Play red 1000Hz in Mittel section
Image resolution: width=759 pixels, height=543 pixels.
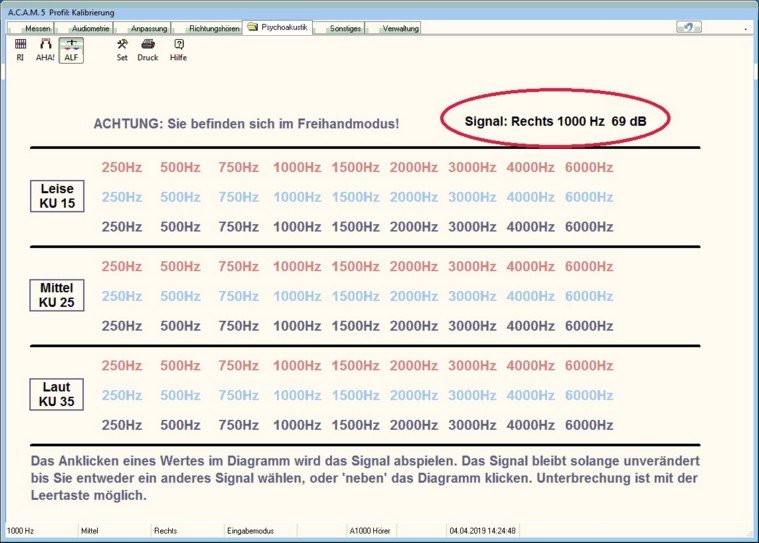pos(297,267)
